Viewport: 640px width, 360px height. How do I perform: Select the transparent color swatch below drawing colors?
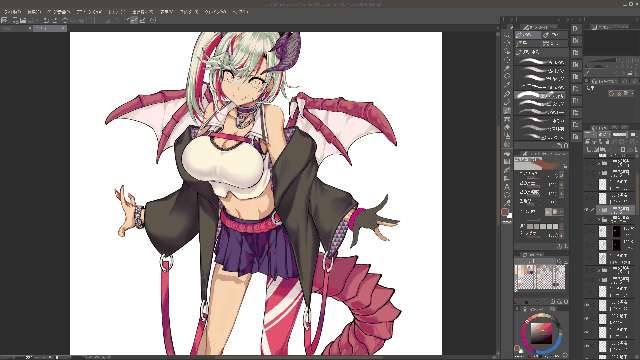[507, 221]
